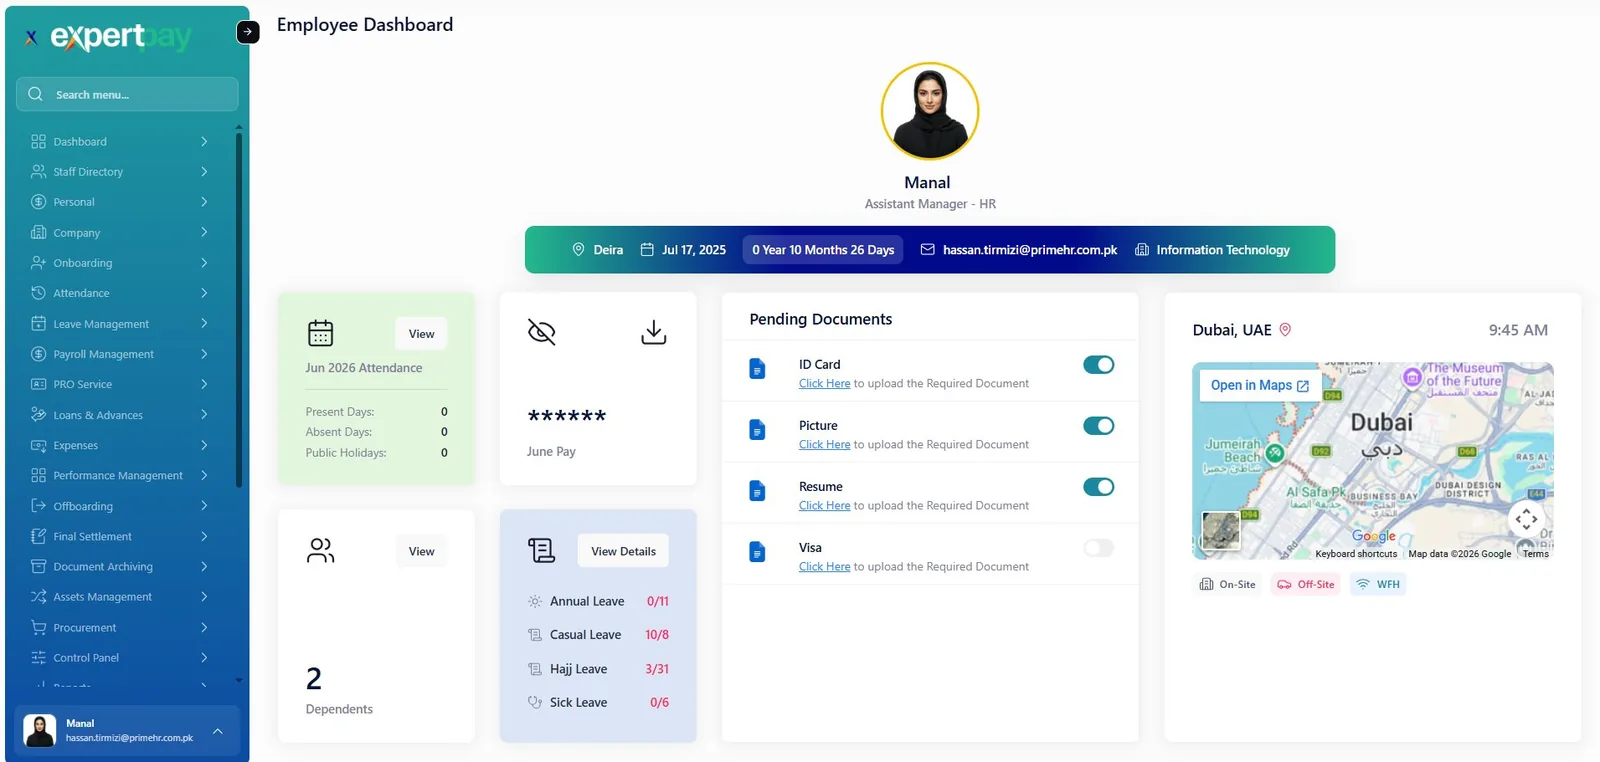1600x762 pixels.
Task: Click the Visa document file icon
Action: click(x=757, y=552)
